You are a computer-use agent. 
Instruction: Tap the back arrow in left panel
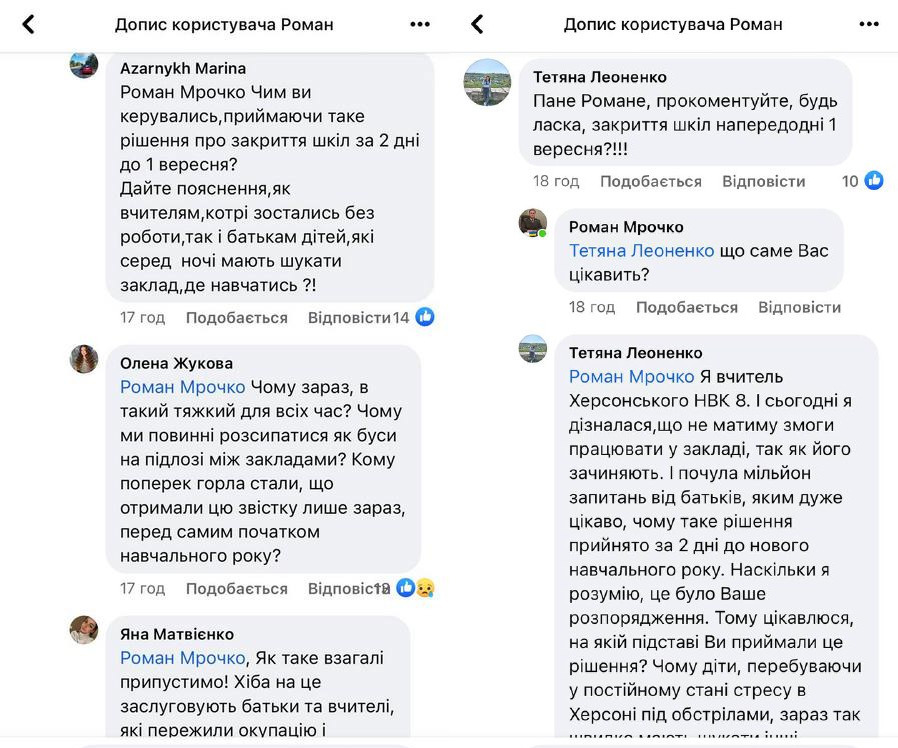[x=29, y=24]
